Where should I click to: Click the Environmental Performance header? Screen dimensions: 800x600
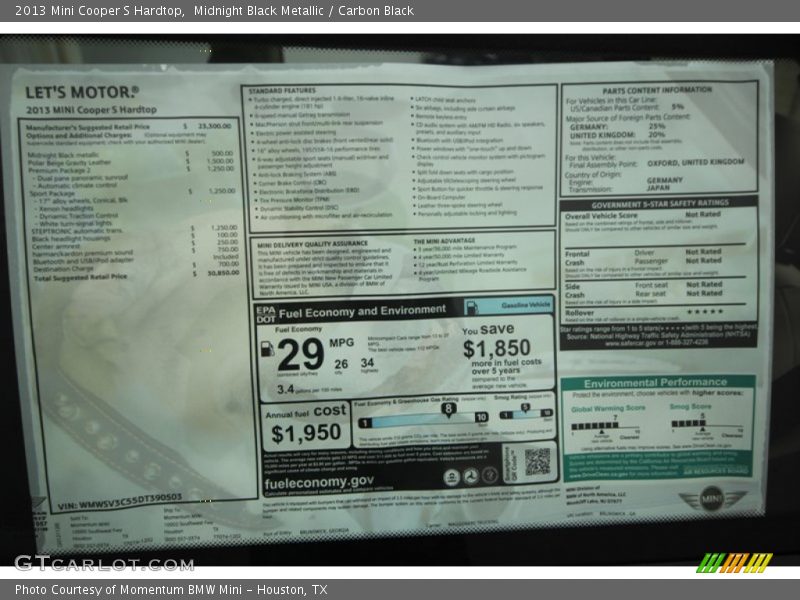[x=656, y=383]
